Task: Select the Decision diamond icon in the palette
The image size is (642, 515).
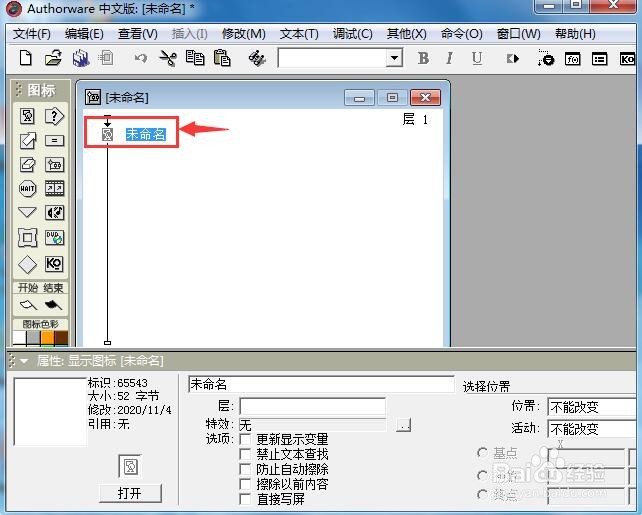Action: coord(27,264)
